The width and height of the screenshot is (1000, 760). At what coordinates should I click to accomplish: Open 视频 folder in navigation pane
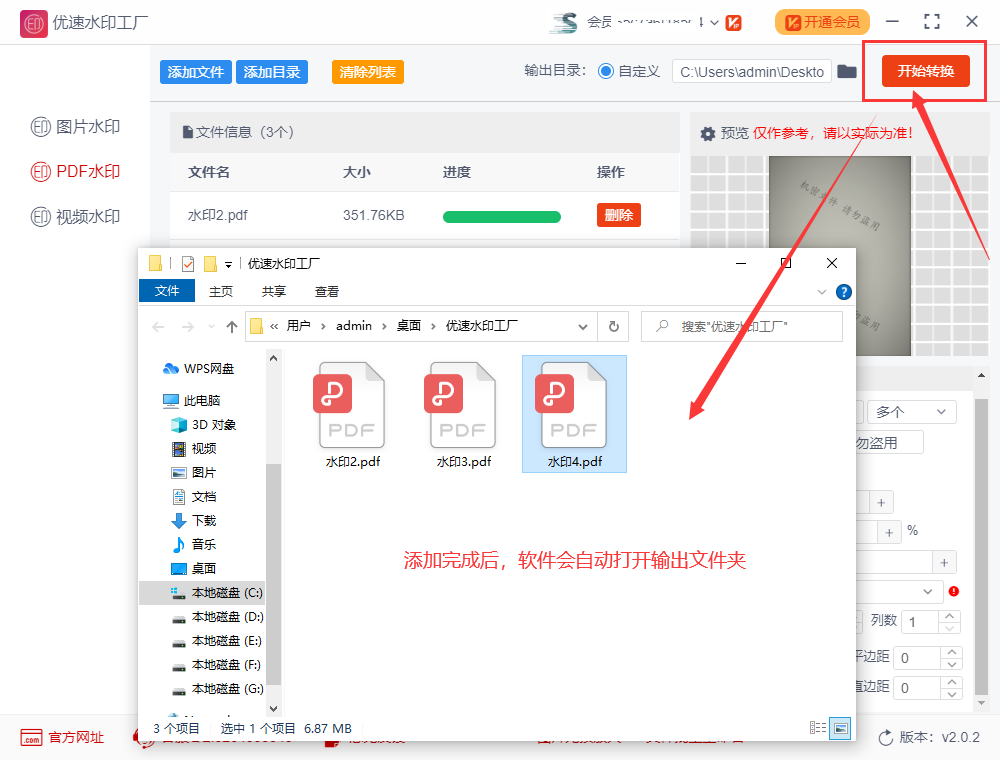click(195, 449)
